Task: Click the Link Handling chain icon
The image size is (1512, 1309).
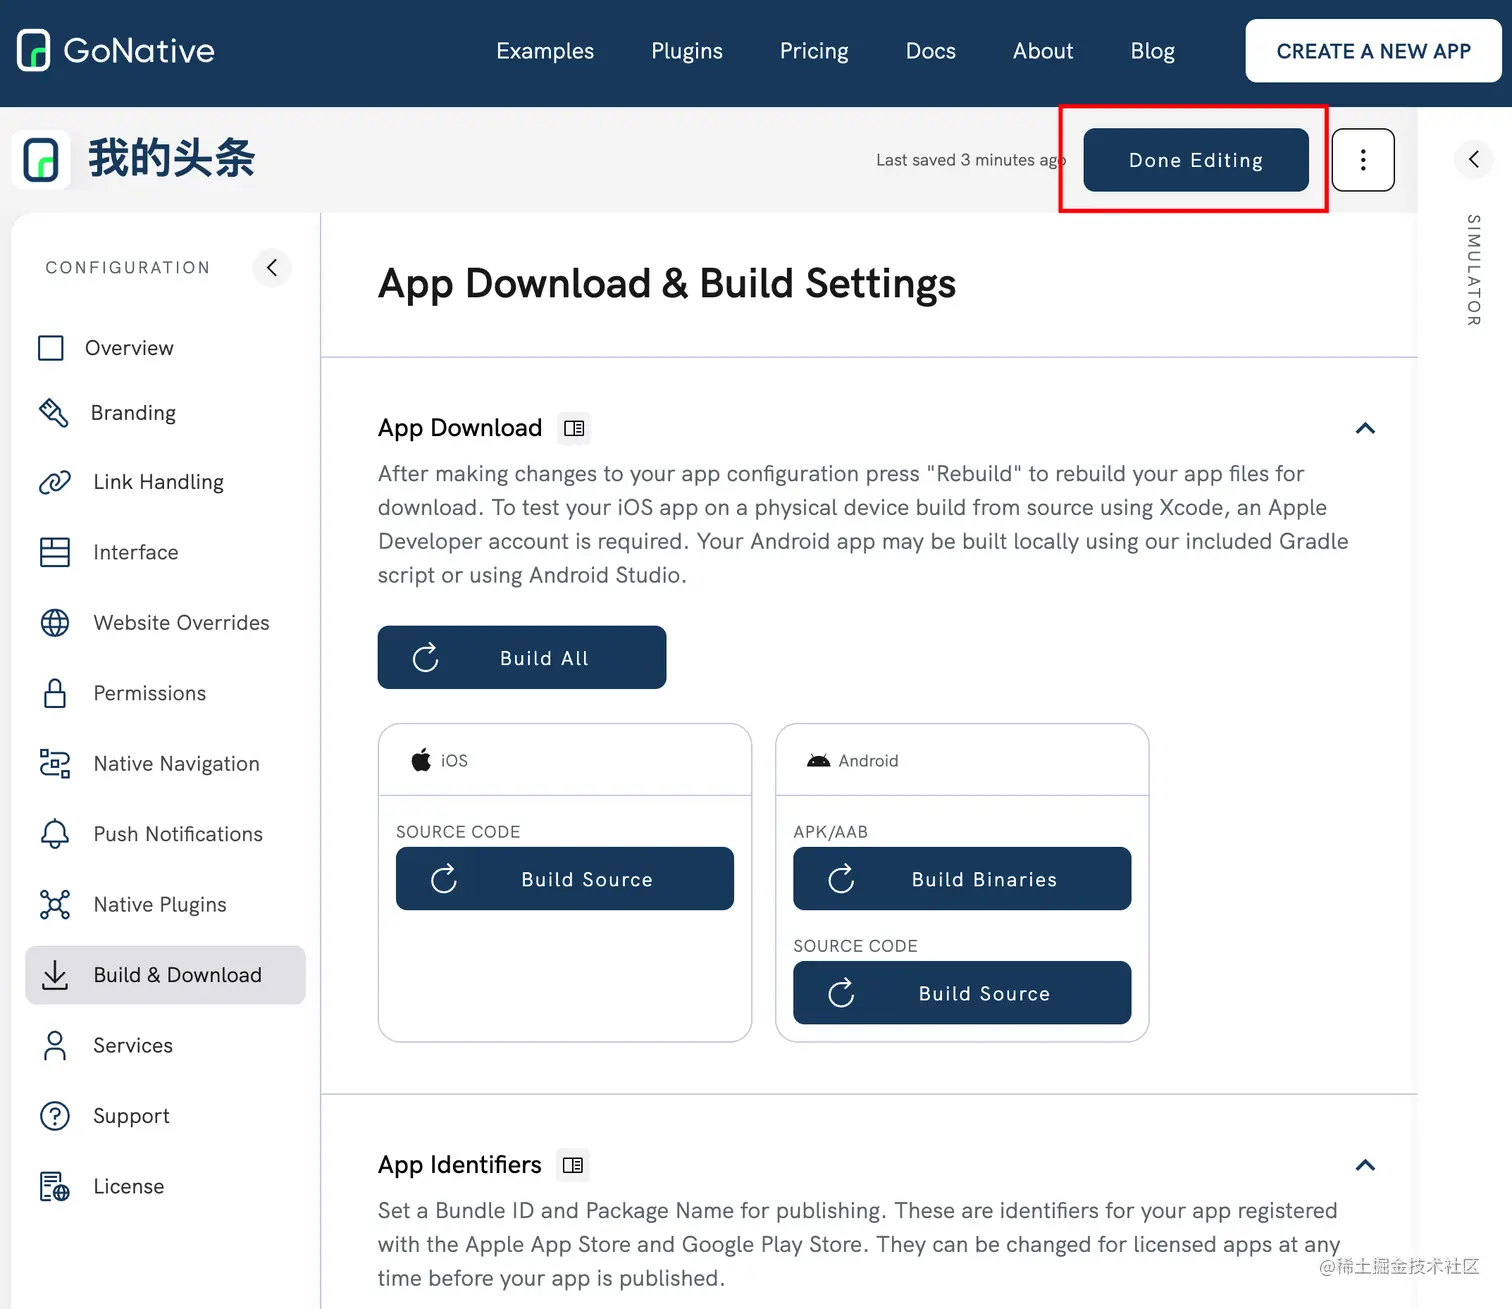Action: click(54, 482)
